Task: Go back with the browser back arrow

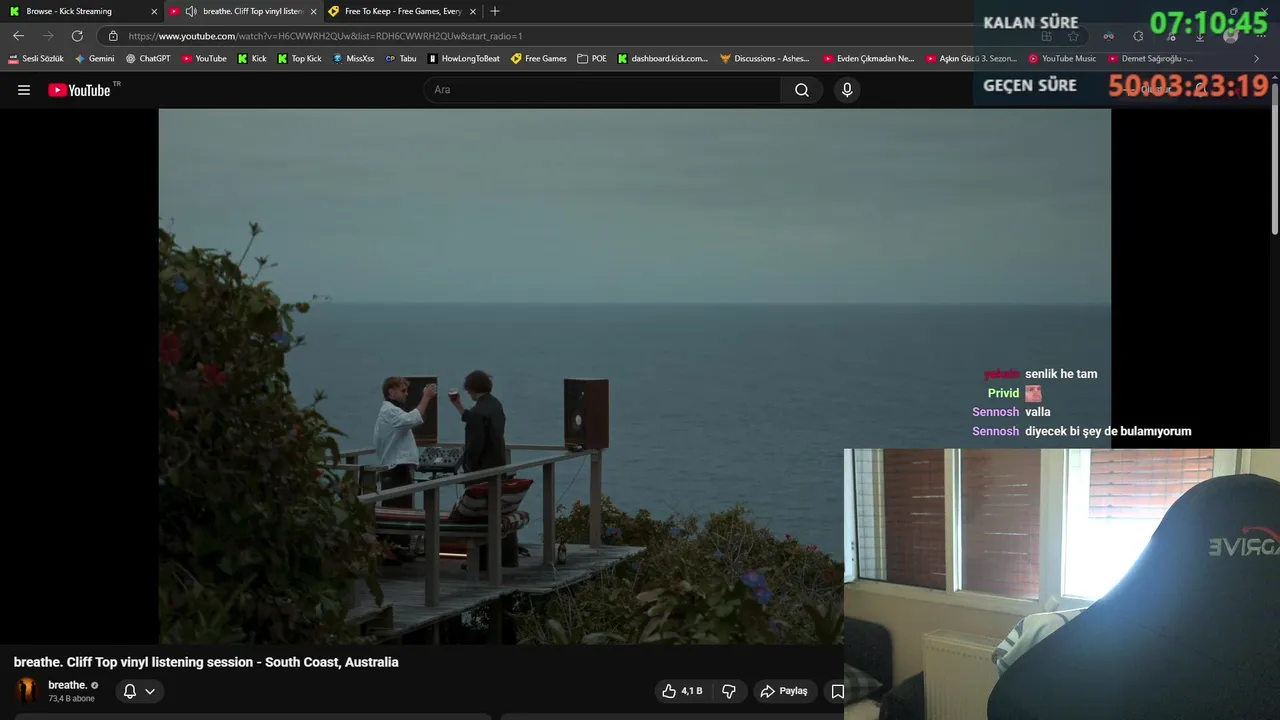Action: pos(18,36)
